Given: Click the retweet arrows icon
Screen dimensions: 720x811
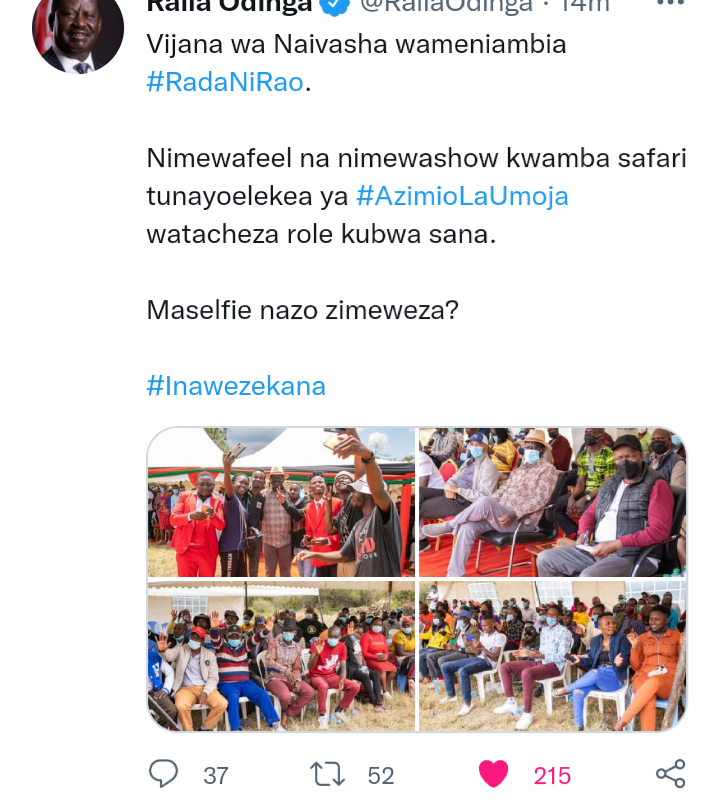Looking at the screenshot, I should point(327,775).
